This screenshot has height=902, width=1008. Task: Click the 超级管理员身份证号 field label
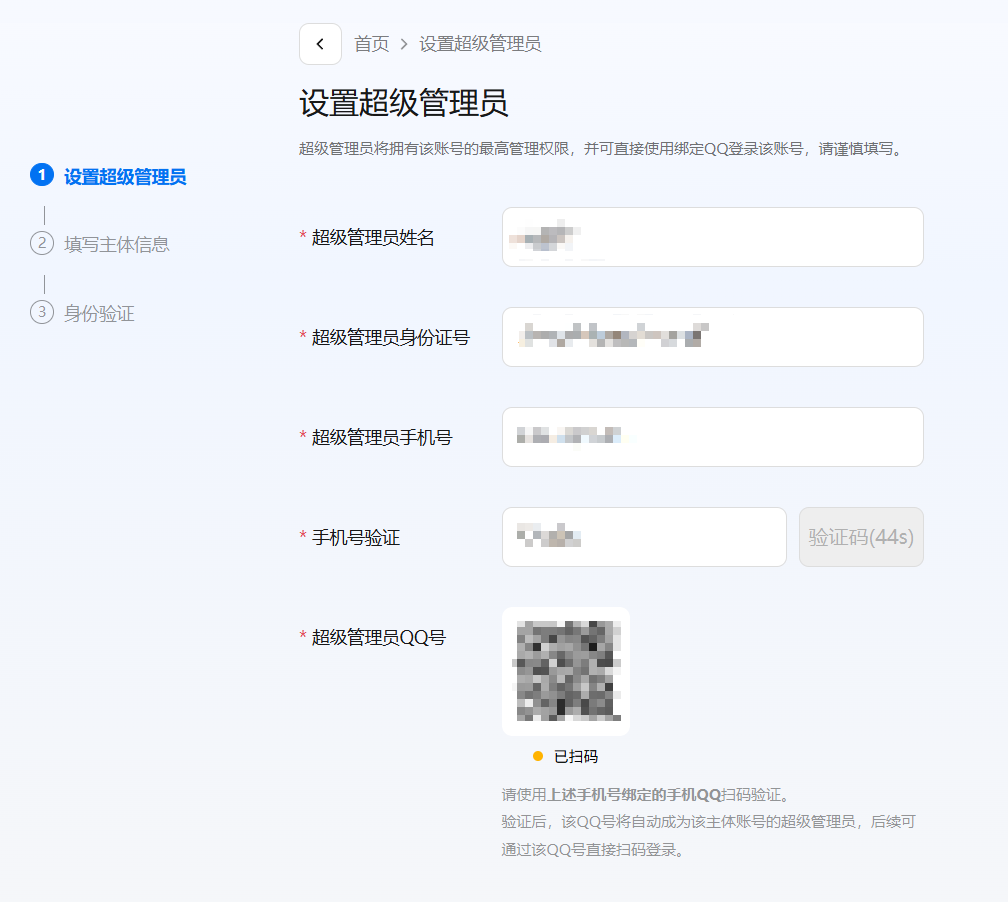point(391,337)
